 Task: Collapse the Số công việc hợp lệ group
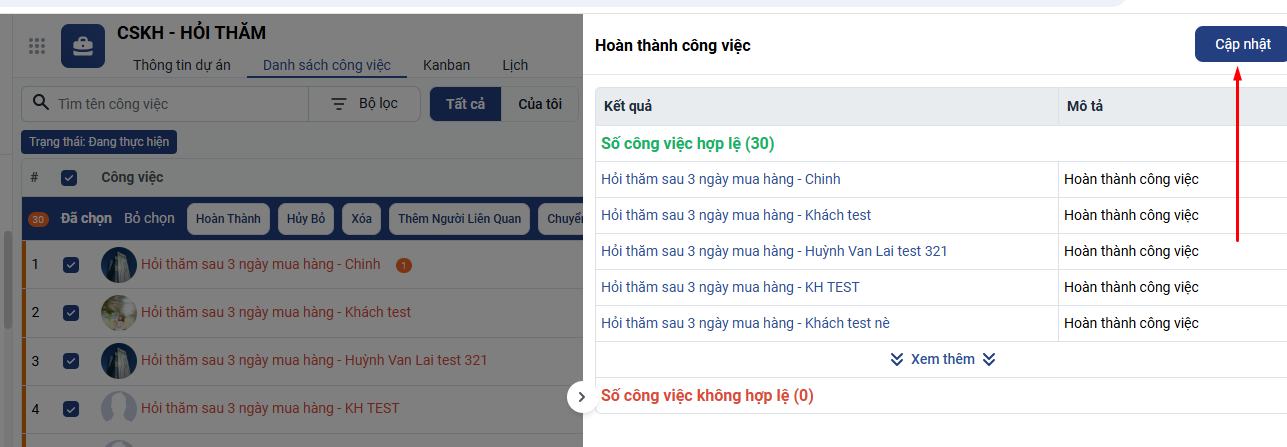[687, 144]
